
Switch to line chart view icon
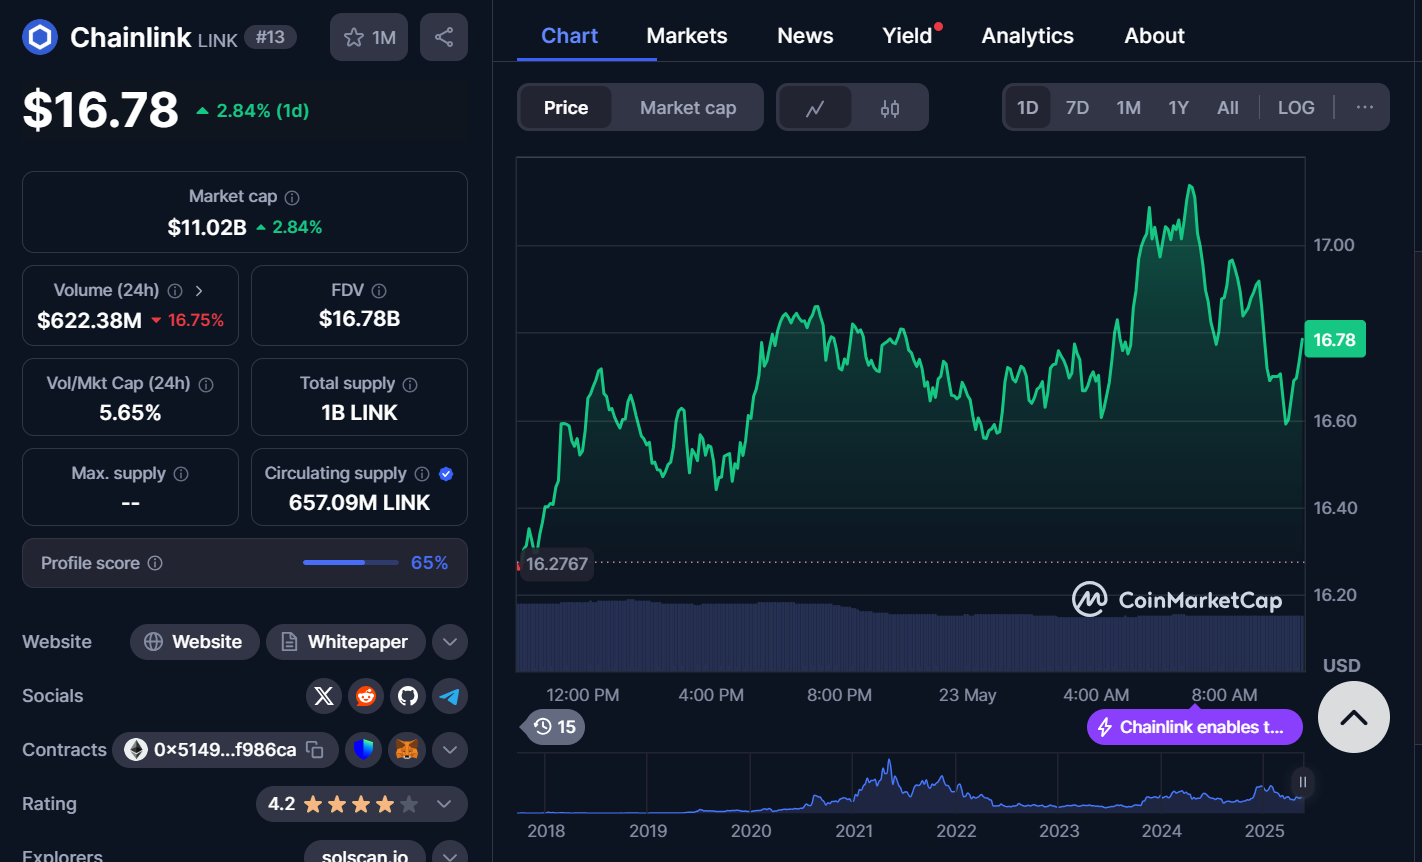815,108
